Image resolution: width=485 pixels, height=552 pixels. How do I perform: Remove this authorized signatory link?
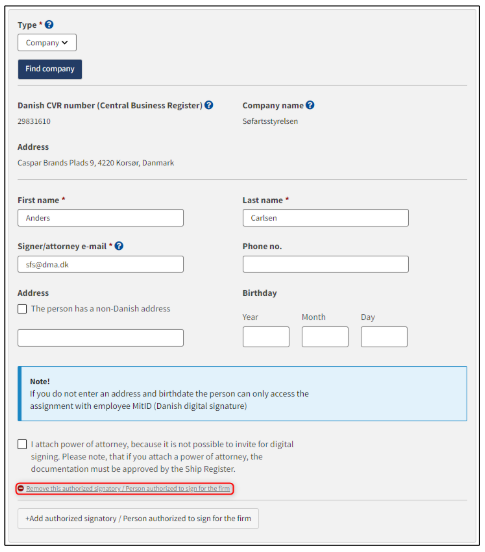(x=128, y=489)
